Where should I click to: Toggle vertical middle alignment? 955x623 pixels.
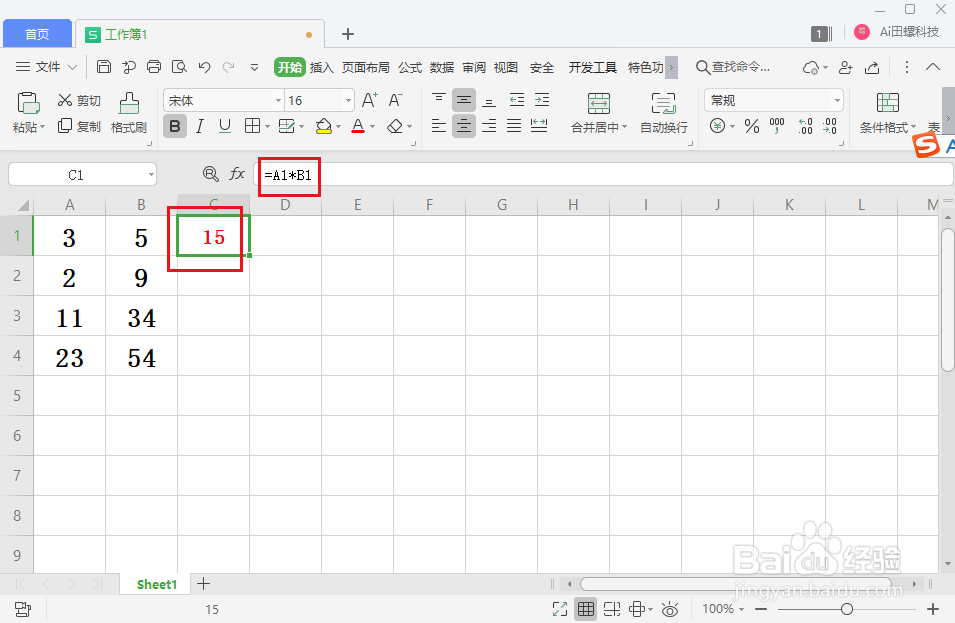pyautogui.click(x=464, y=99)
